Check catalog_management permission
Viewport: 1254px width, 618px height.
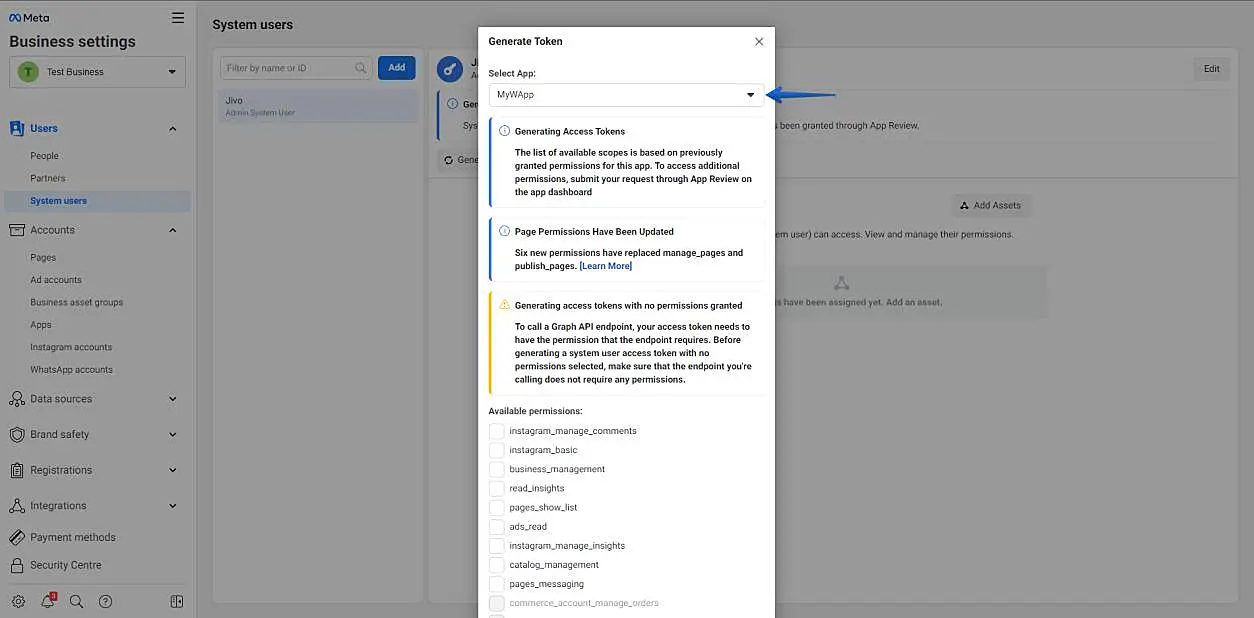click(x=496, y=565)
